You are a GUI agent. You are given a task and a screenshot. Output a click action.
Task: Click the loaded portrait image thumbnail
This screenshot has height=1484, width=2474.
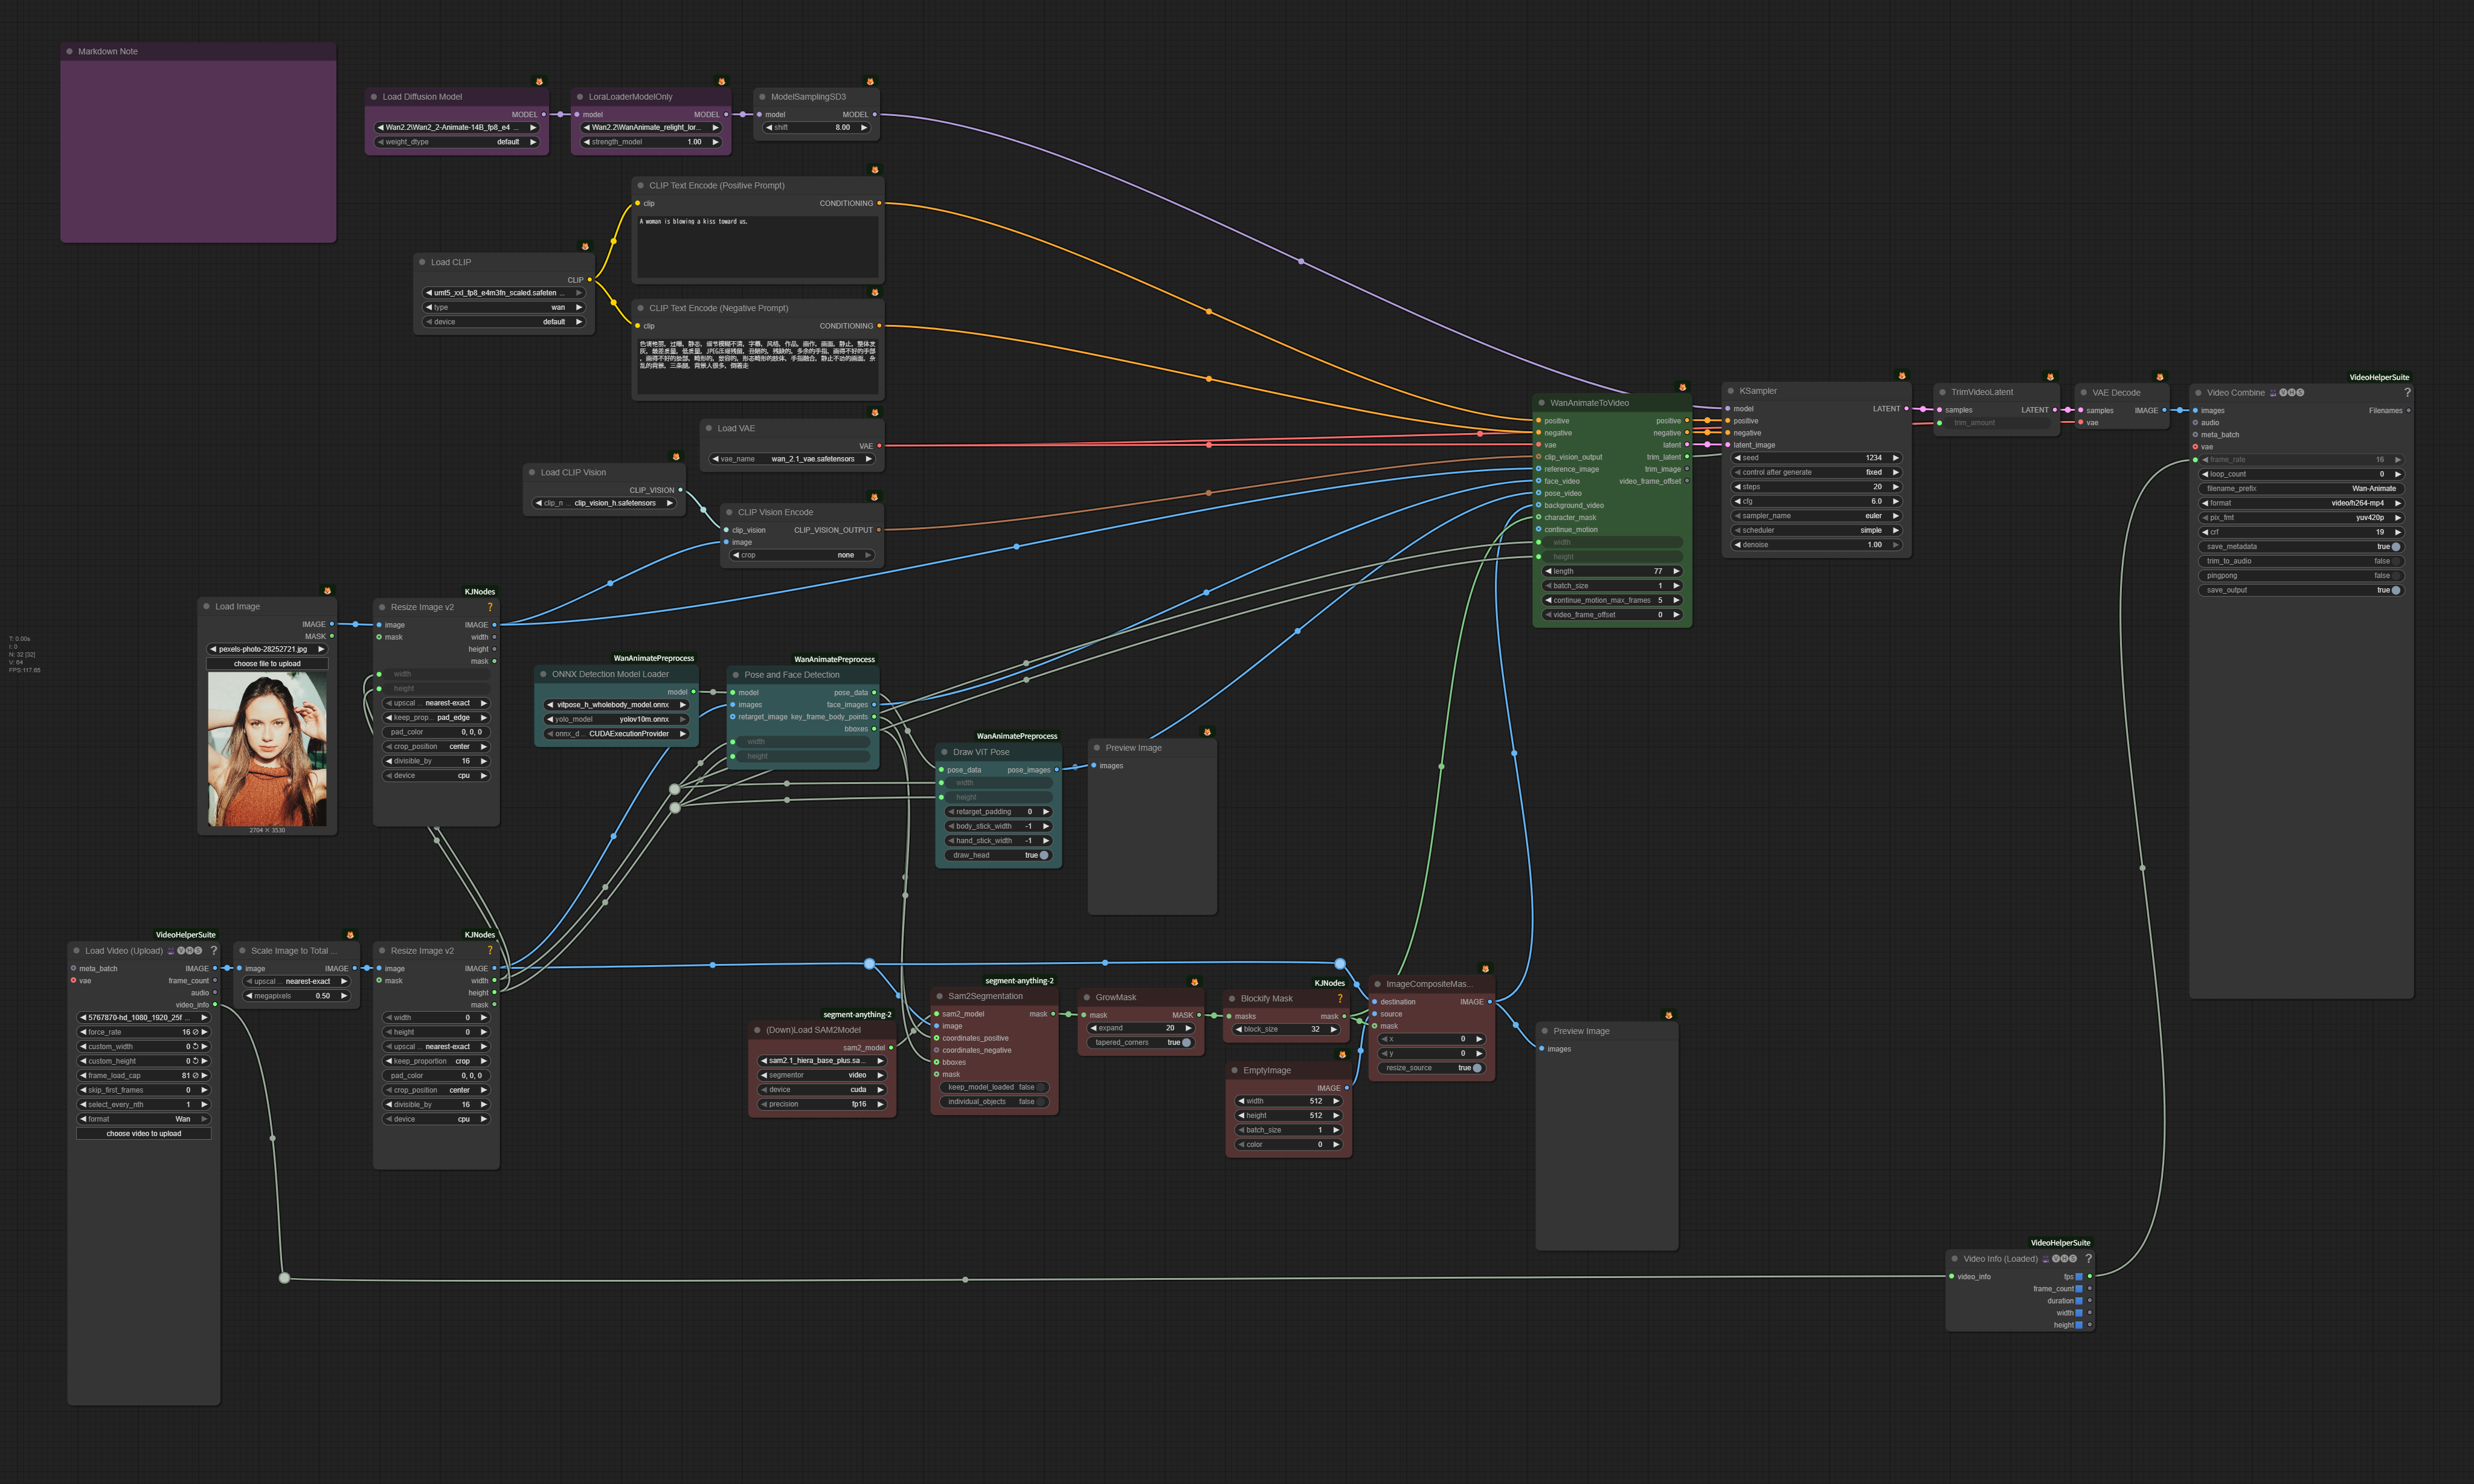click(267, 748)
